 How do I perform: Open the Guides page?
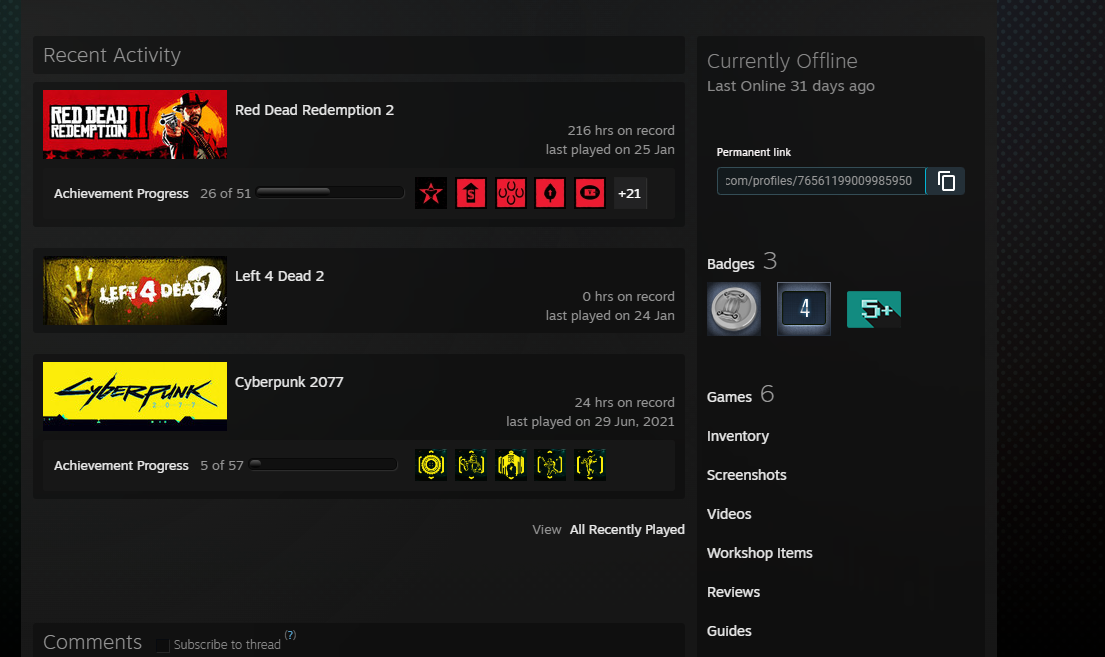tap(729, 631)
